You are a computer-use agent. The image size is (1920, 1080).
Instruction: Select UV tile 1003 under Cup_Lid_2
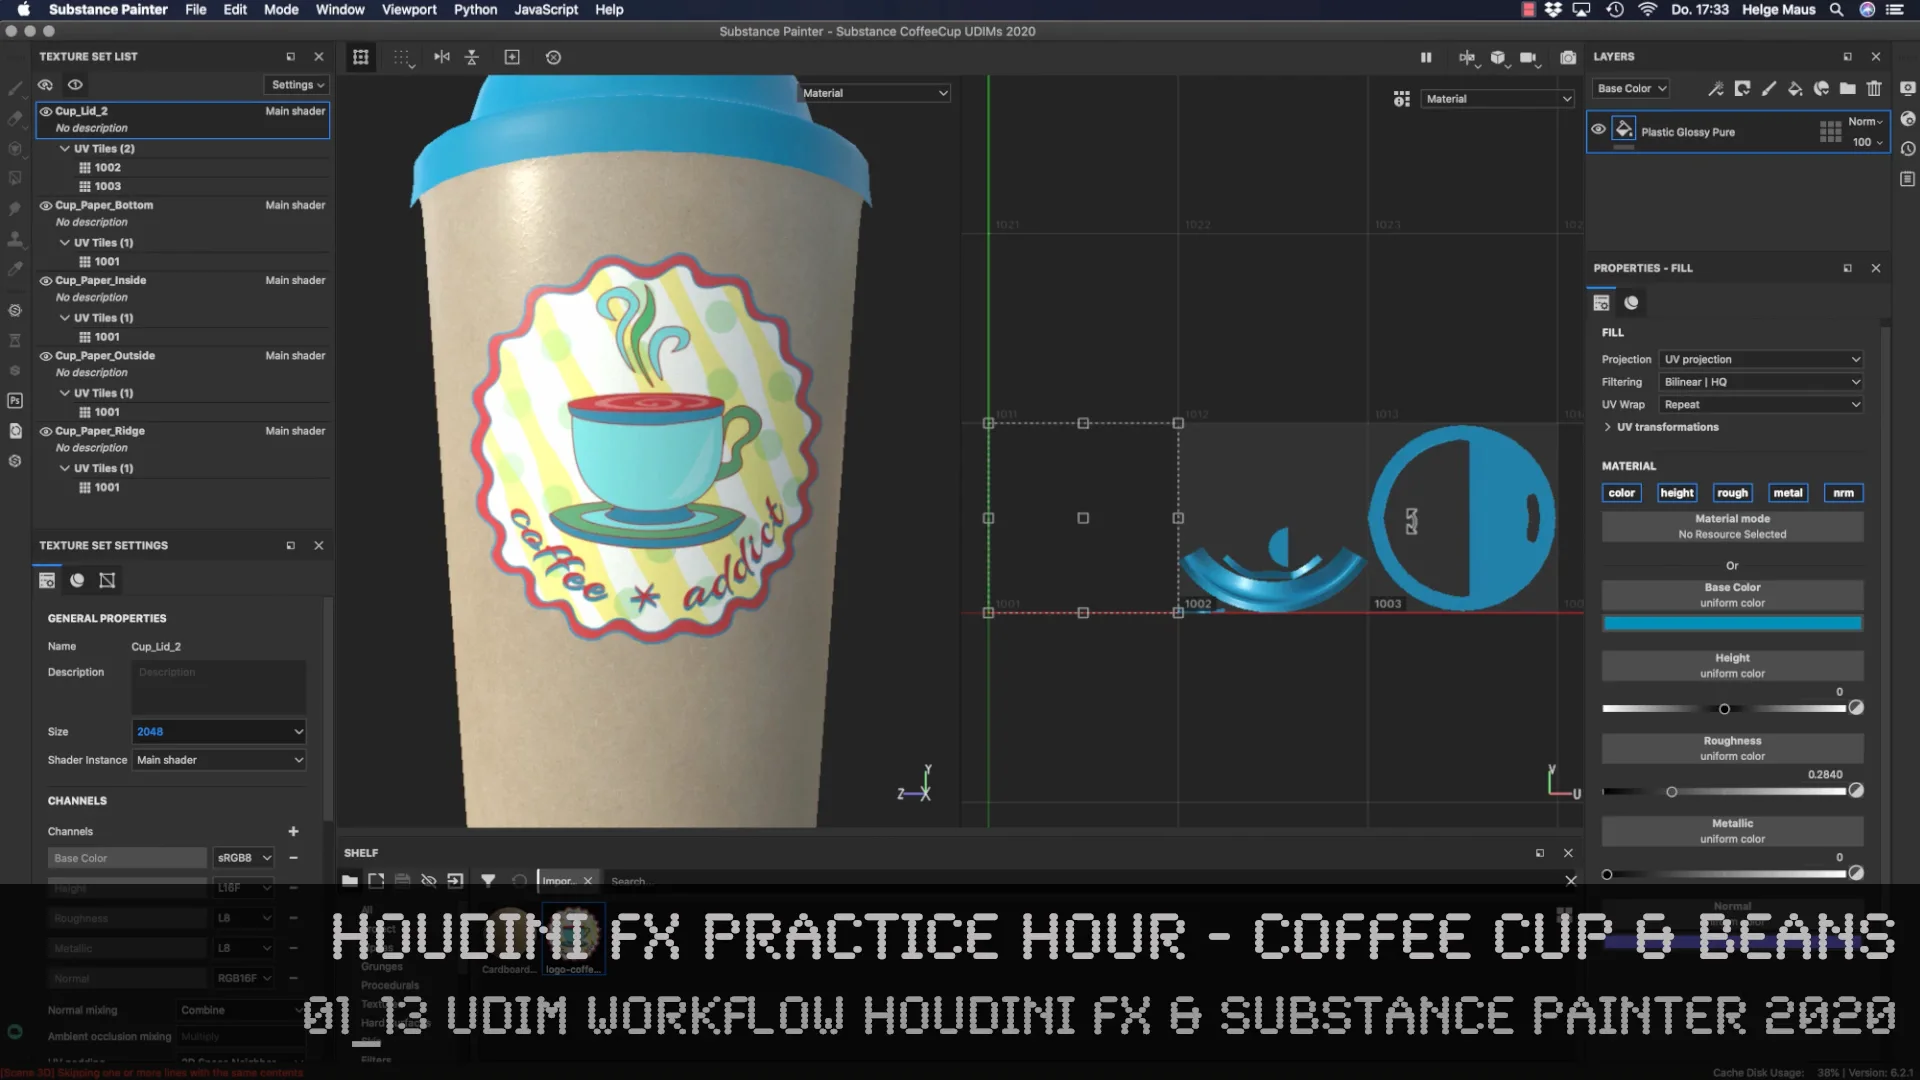(x=107, y=186)
